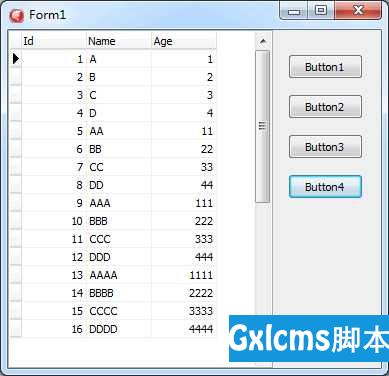This screenshot has width=389, height=376.
Task: Click the vertical scrollbar thumb grip
Action: [x=262, y=126]
